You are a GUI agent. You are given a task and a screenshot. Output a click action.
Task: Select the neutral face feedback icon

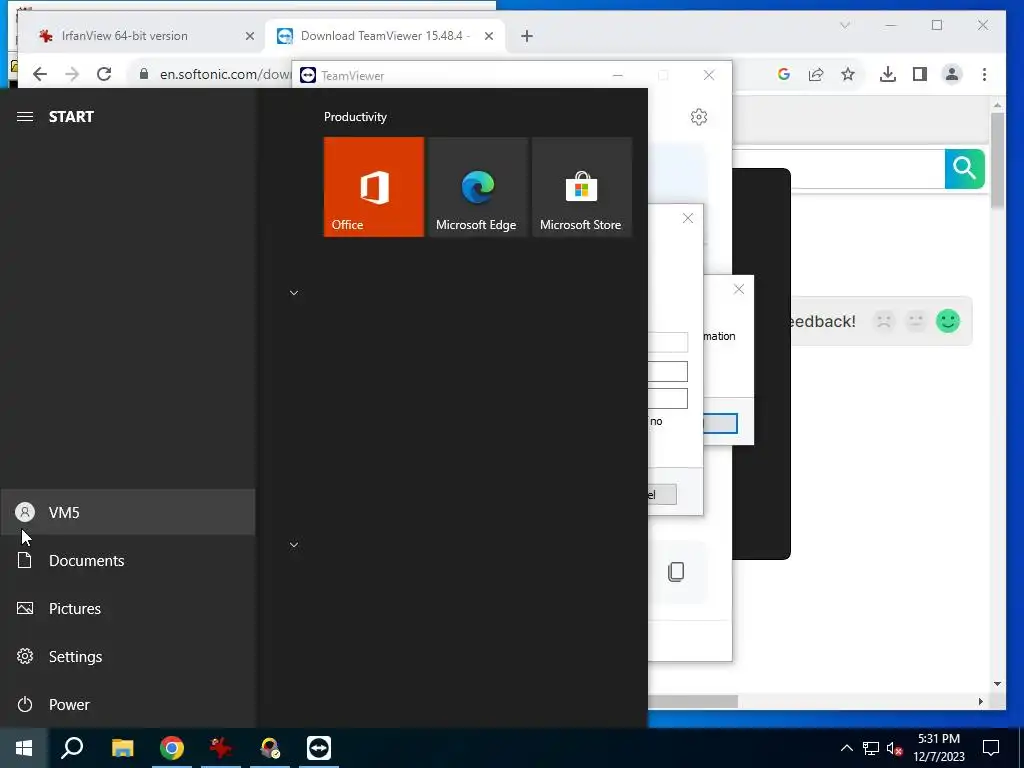916,321
